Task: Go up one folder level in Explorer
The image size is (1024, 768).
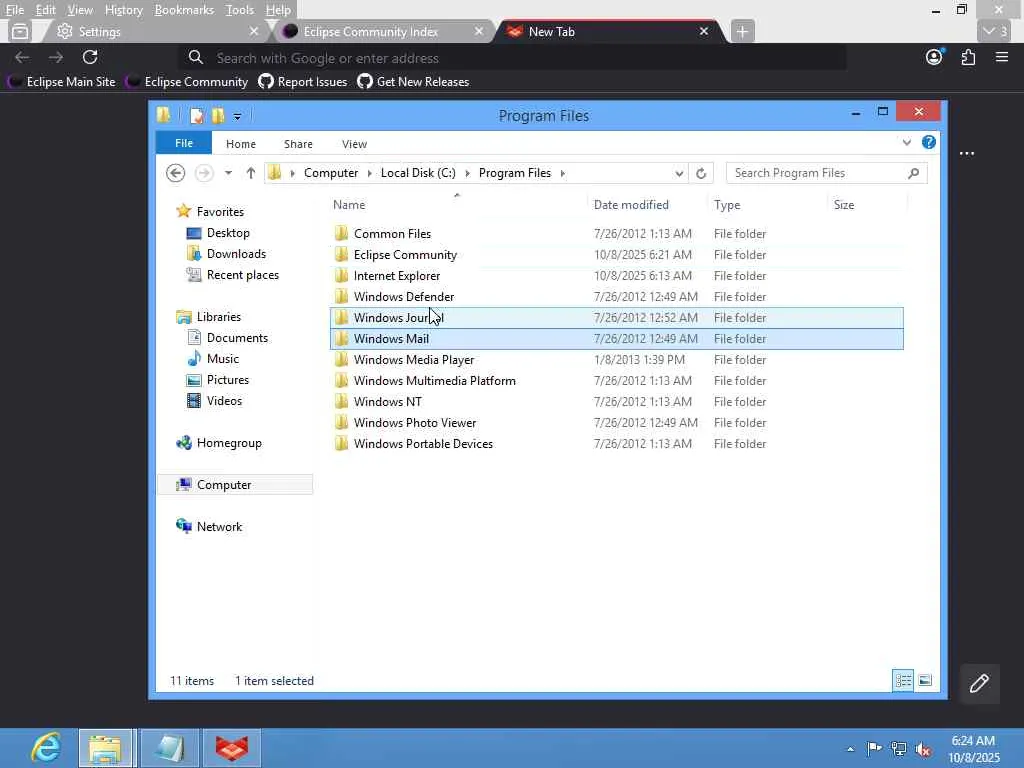Action: [251, 173]
